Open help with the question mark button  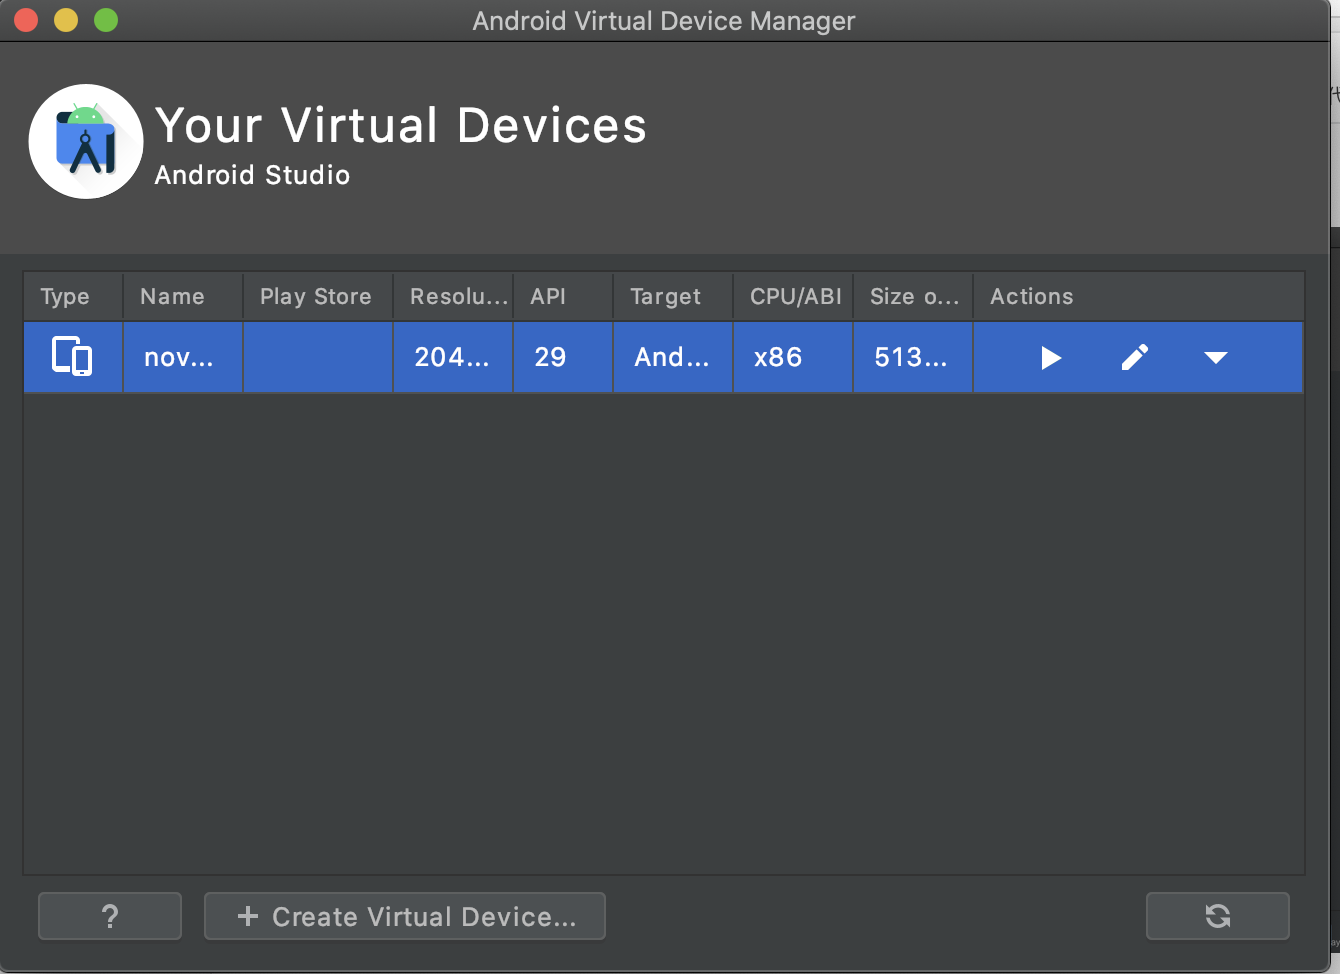tap(110, 916)
